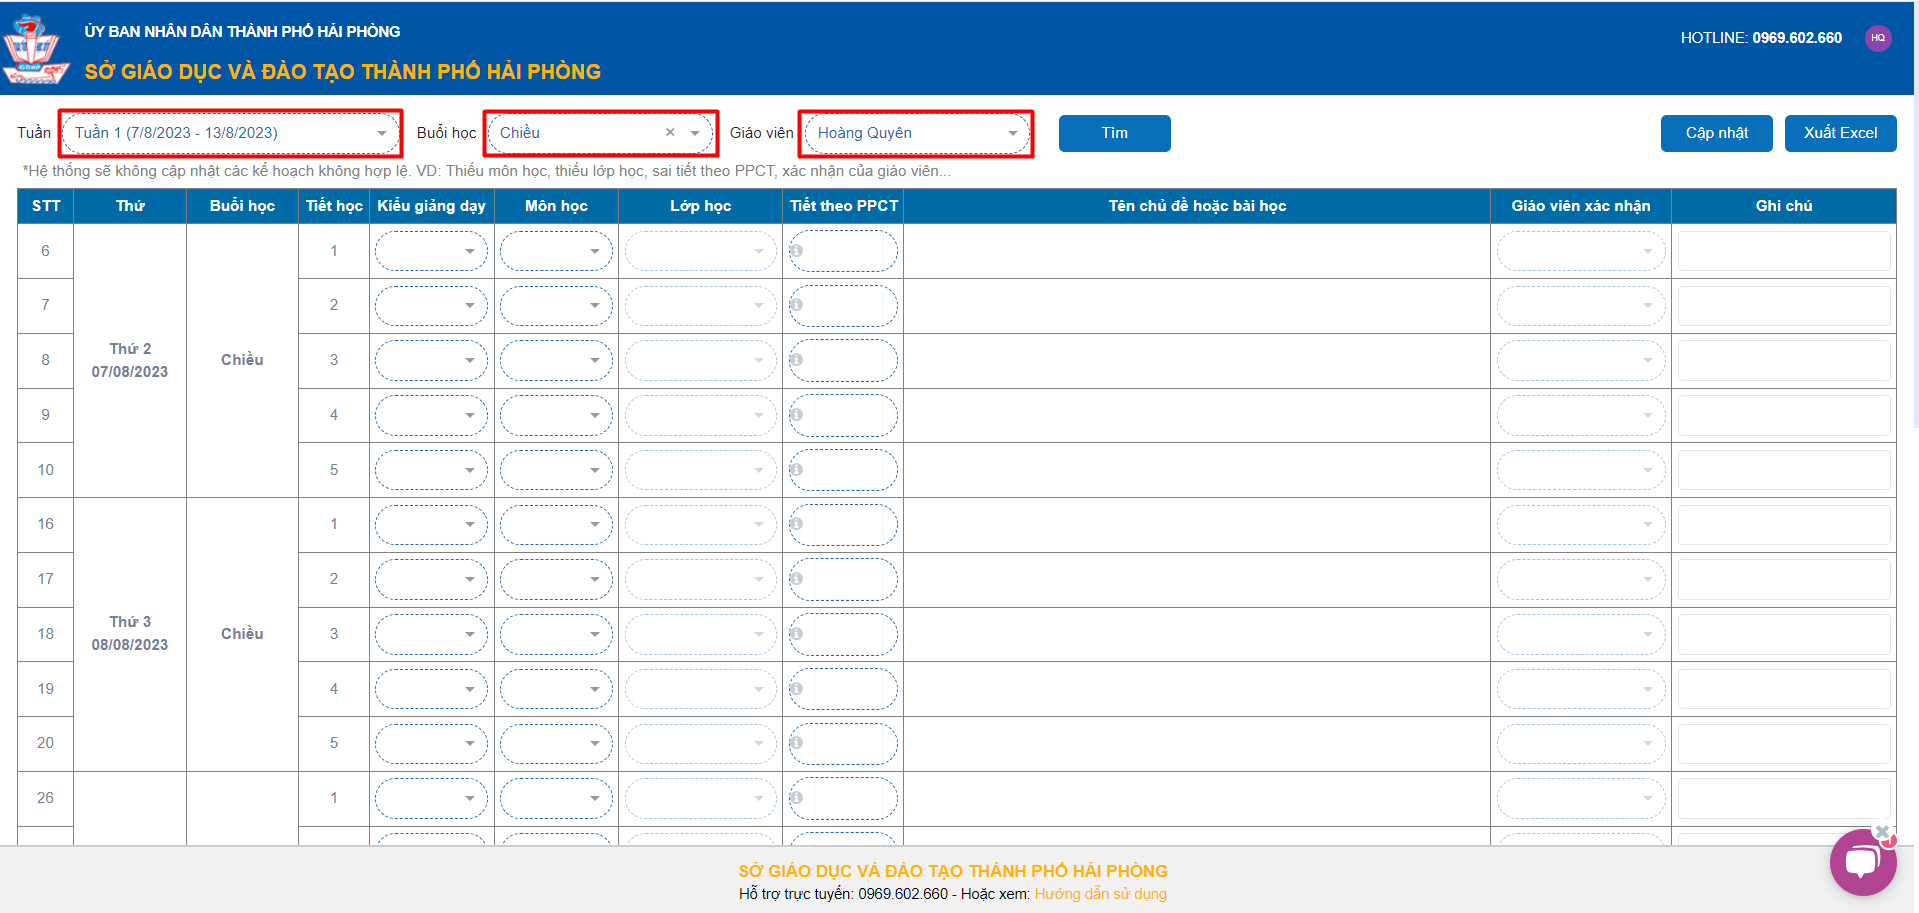
Task: Click the info icon in STT 10 PPCT cell
Action: click(x=796, y=470)
